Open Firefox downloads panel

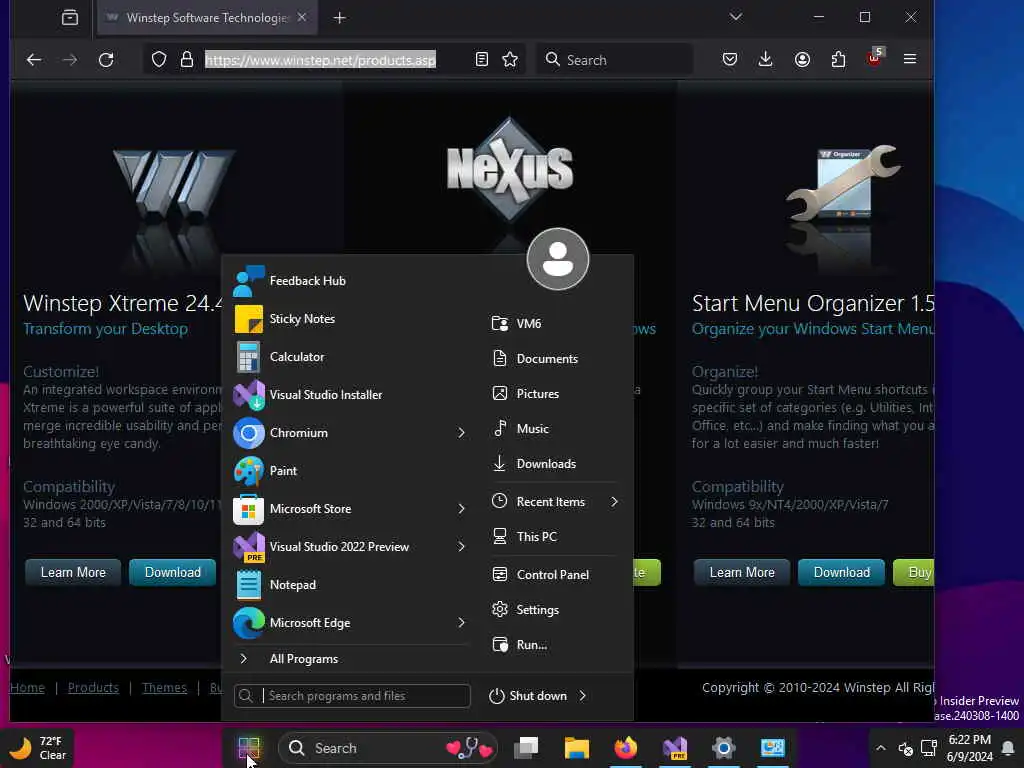click(x=766, y=60)
